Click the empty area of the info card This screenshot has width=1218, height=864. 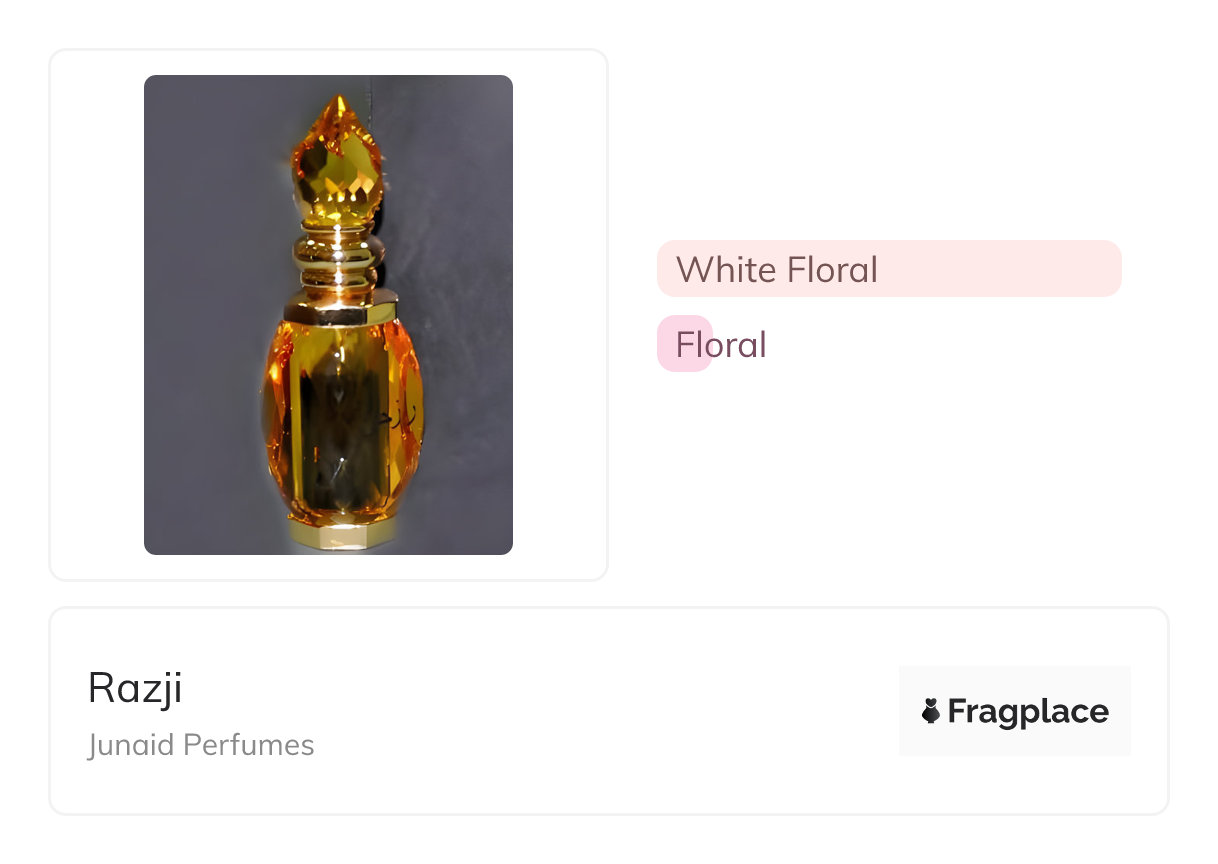click(x=600, y=711)
